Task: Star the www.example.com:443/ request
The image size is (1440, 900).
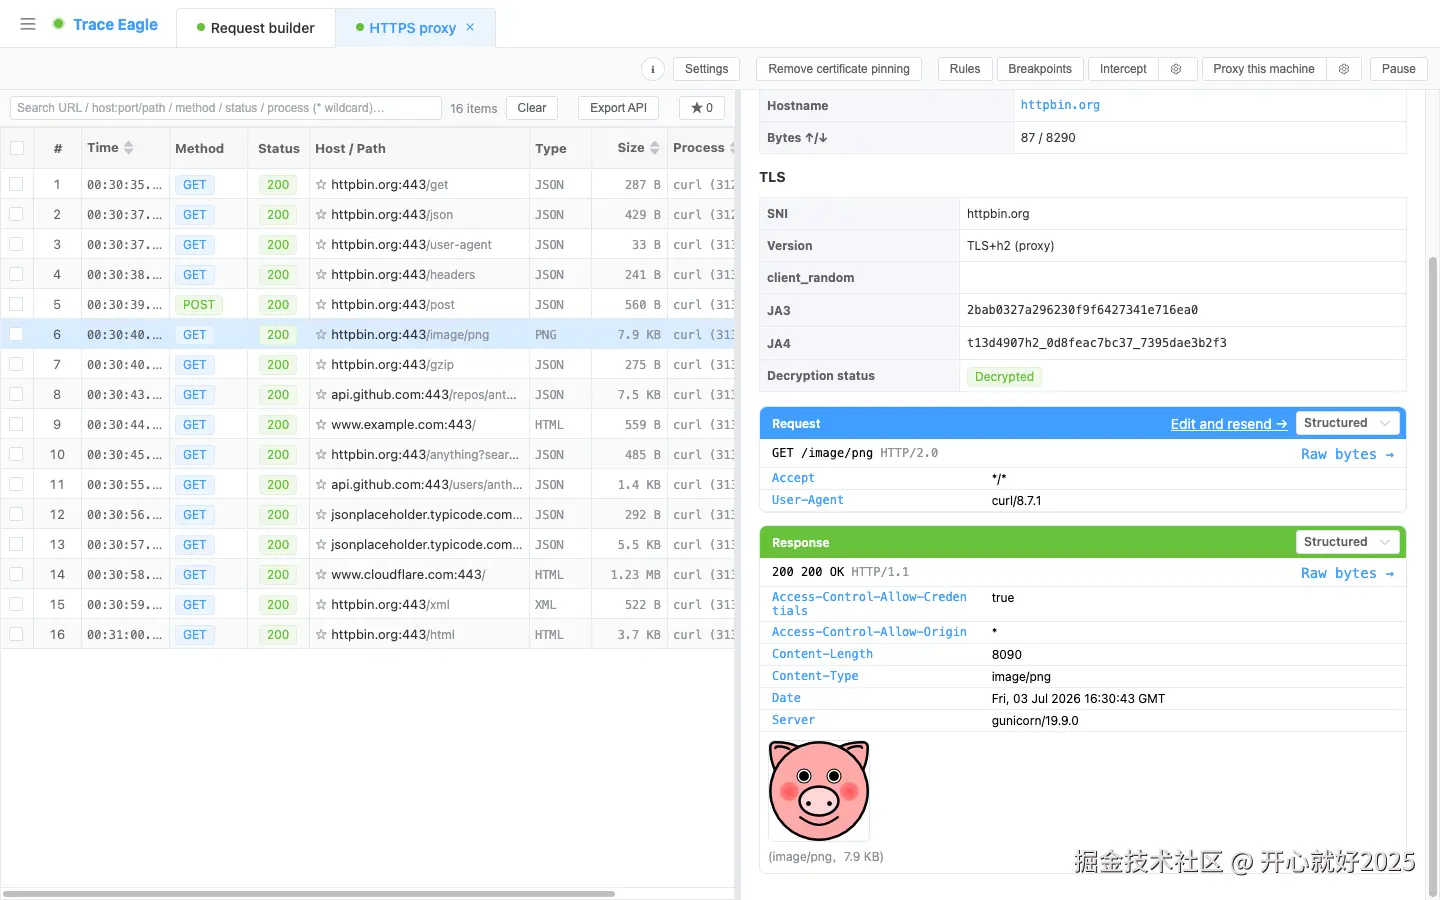Action: [321, 425]
